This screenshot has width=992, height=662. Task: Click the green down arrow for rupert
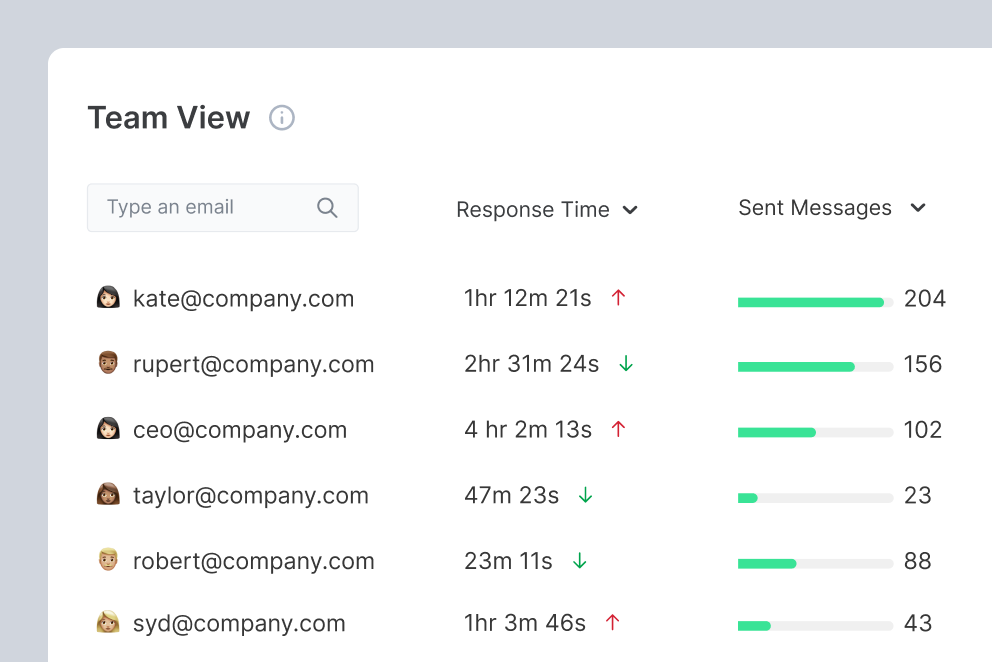(626, 363)
